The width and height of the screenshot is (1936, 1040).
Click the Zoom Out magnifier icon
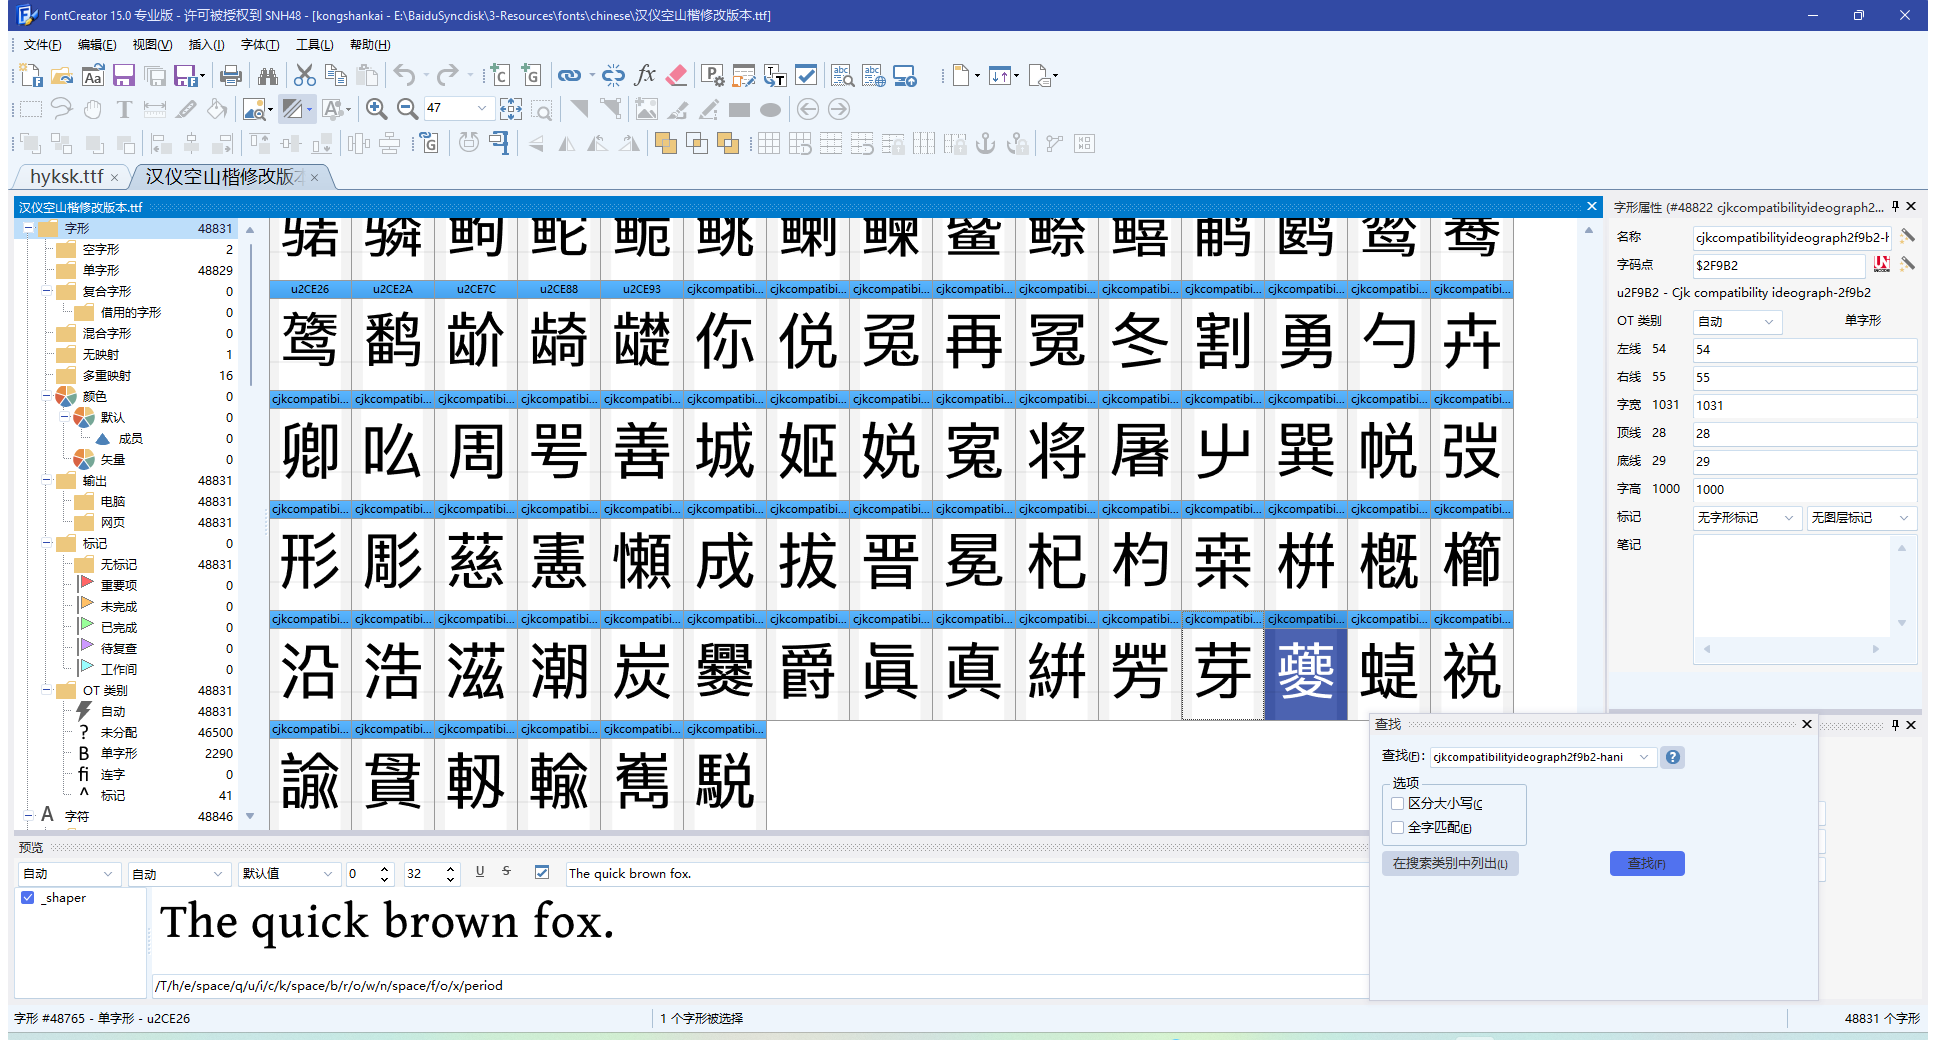click(x=407, y=109)
